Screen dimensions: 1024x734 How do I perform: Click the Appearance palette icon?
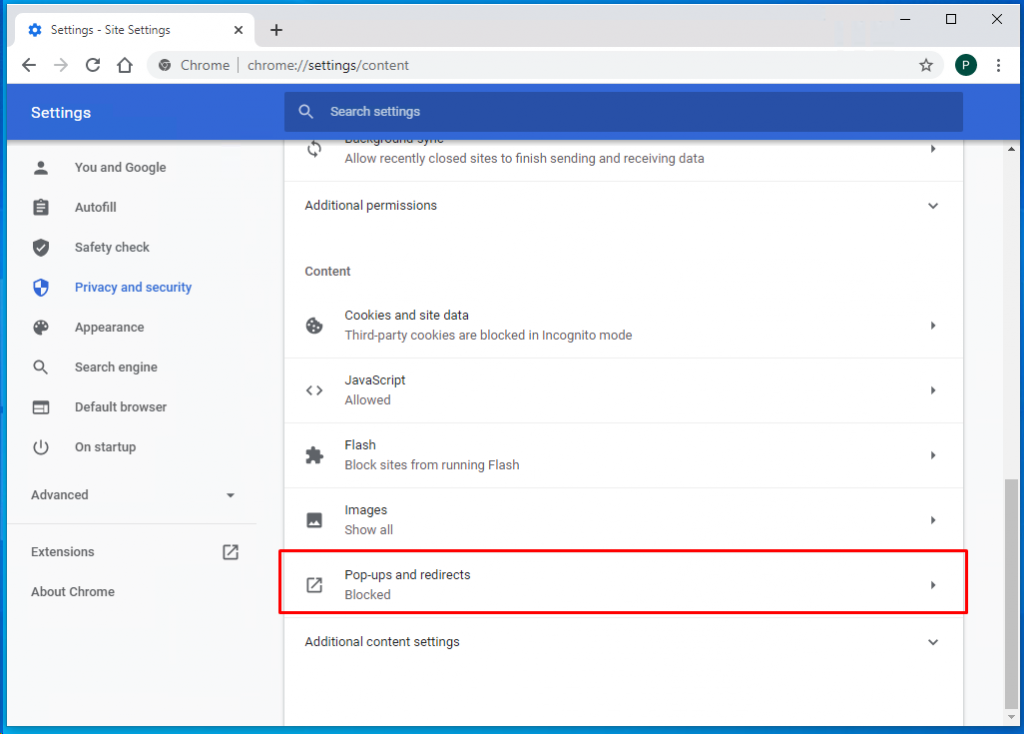click(x=40, y=327)
